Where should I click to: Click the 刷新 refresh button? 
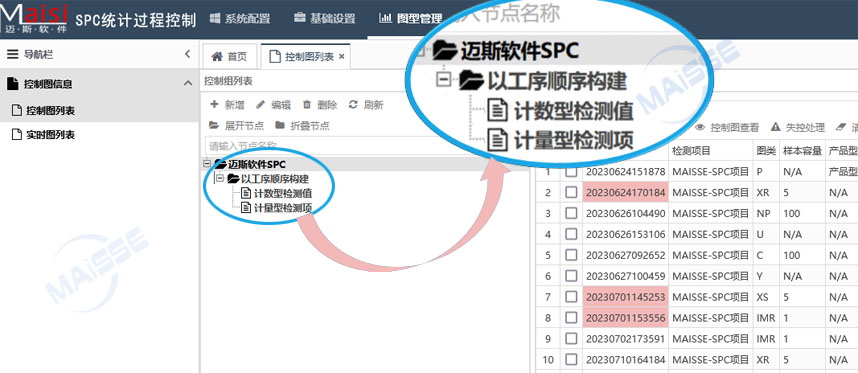pyautogui.click(x=366, y=105)
